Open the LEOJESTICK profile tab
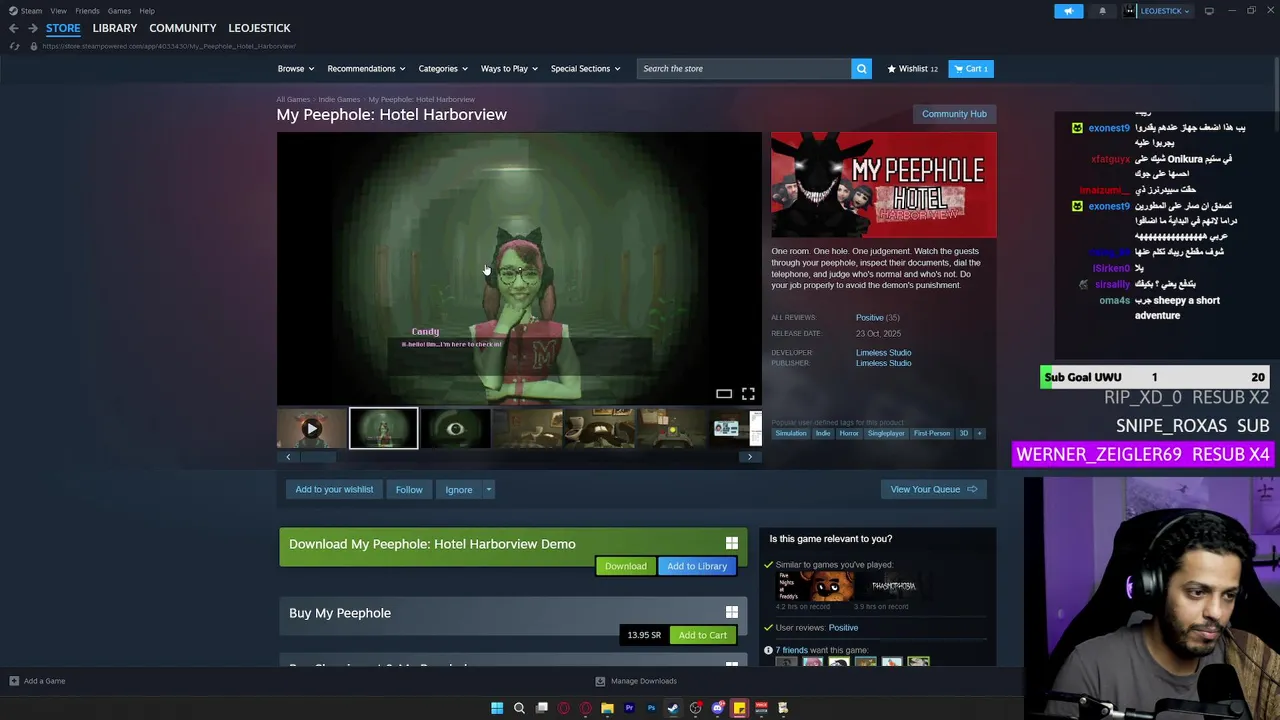Image resolution: width=1280 pixels, height=720 pixels. (x=259, y=28)
